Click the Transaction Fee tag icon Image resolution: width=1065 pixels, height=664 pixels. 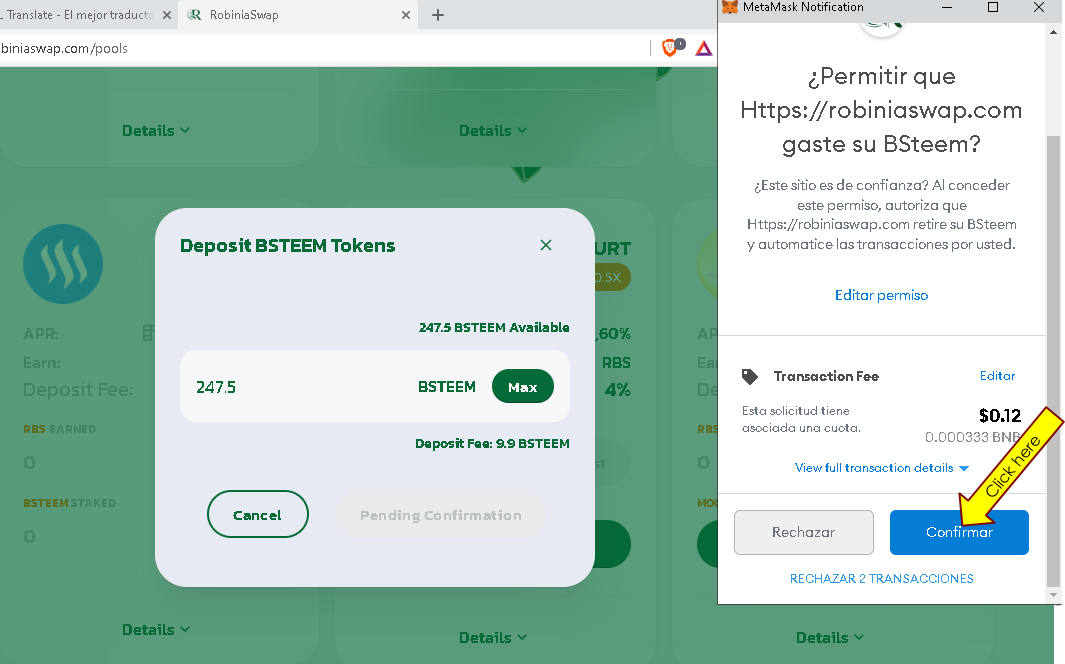coord(749,376)
